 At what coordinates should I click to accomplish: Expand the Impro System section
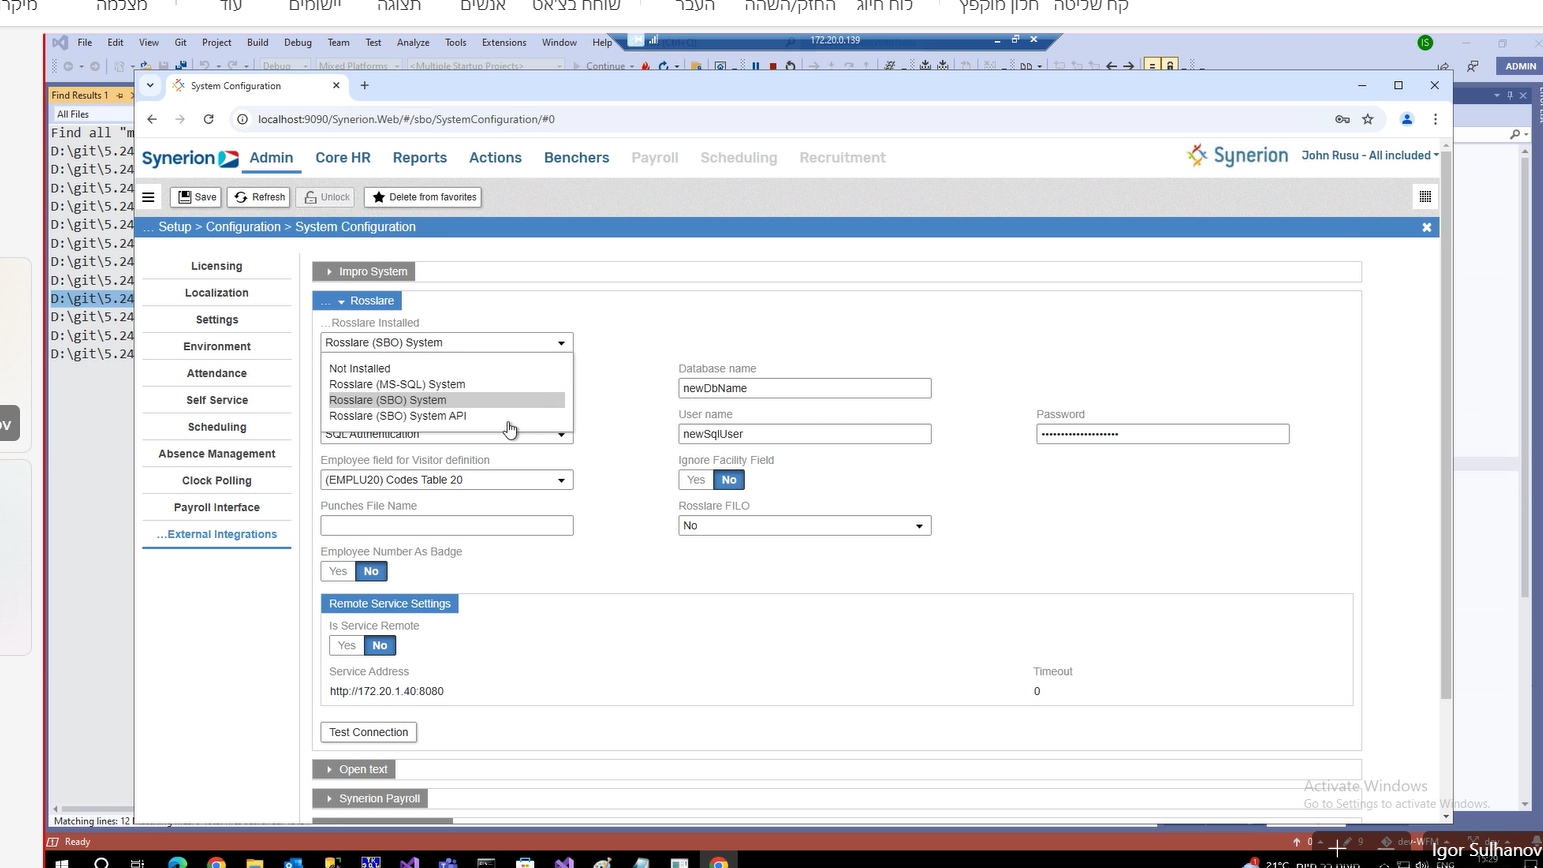point(365,272)
